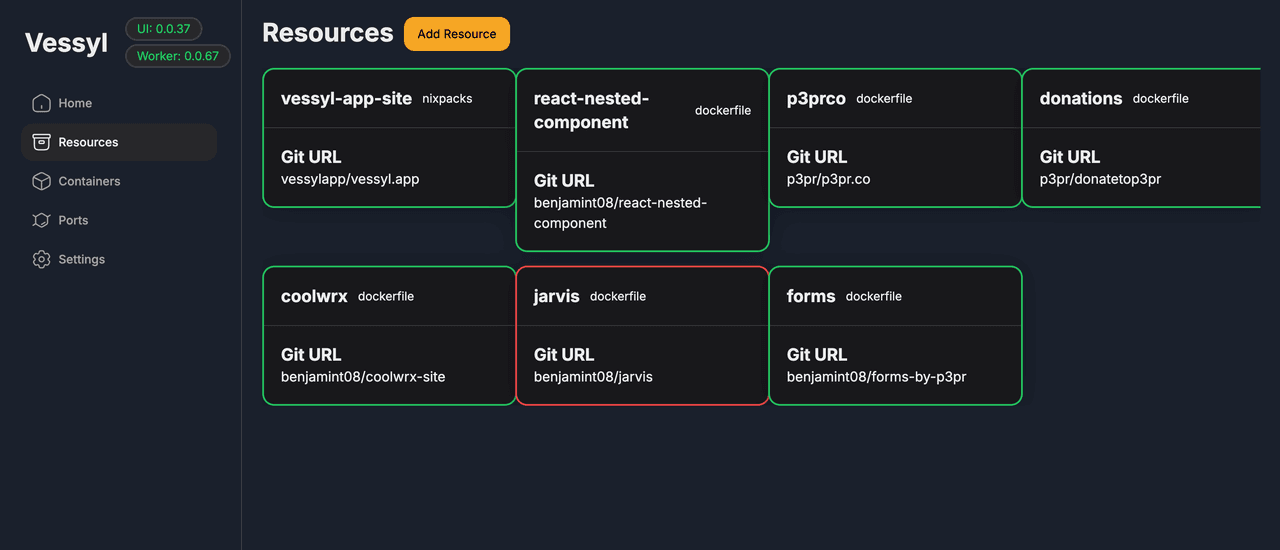Image resolution: width=1280 pixels, height=550 pixels.
Task: Open the vessyl-app-site resource card
Action: 389,138
